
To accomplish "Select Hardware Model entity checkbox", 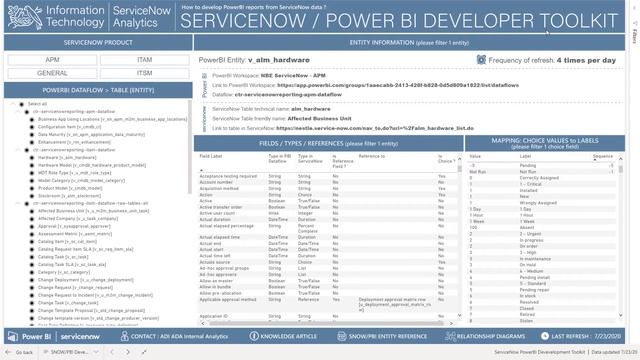I will click(32, 165).
